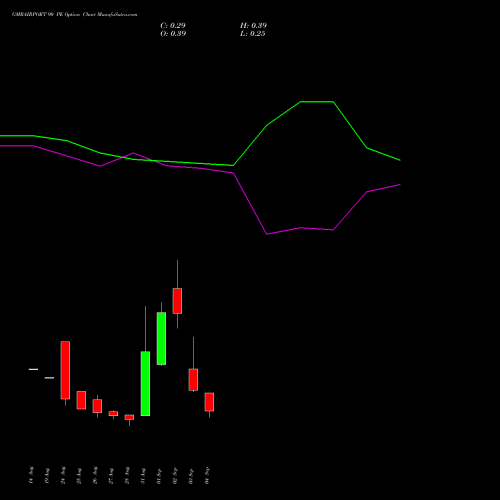Click the '28 Aug' date axis label
This screenshot has width=500, height=500.
(127, 476)
